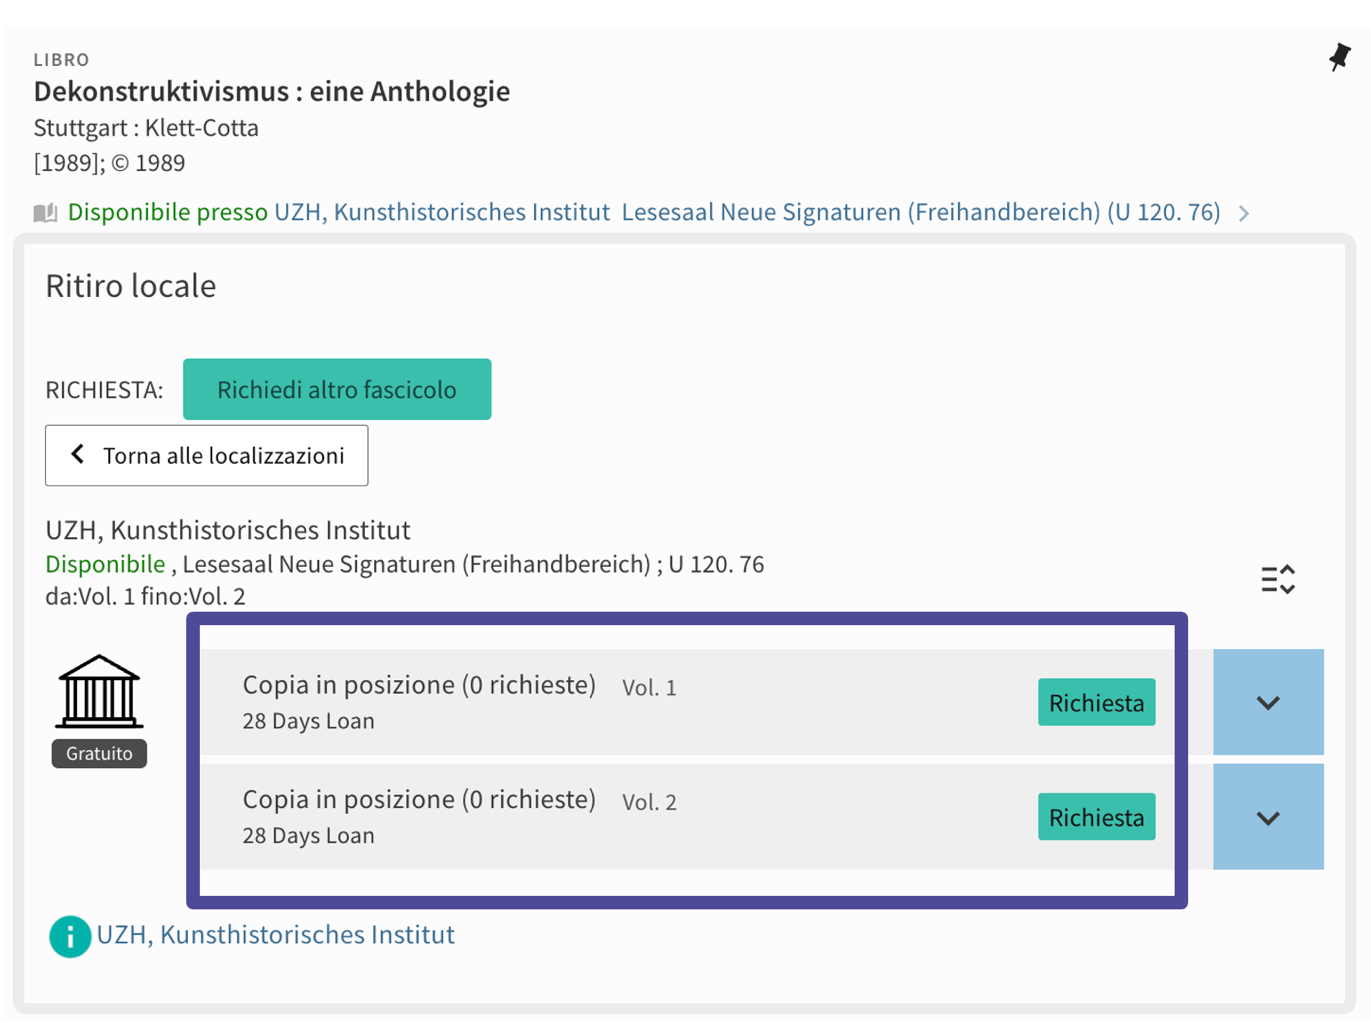Select the Vol. 2 Copia in posizione text
This screenshot has height=1022, width=1371.
click(x=419, y=800)
